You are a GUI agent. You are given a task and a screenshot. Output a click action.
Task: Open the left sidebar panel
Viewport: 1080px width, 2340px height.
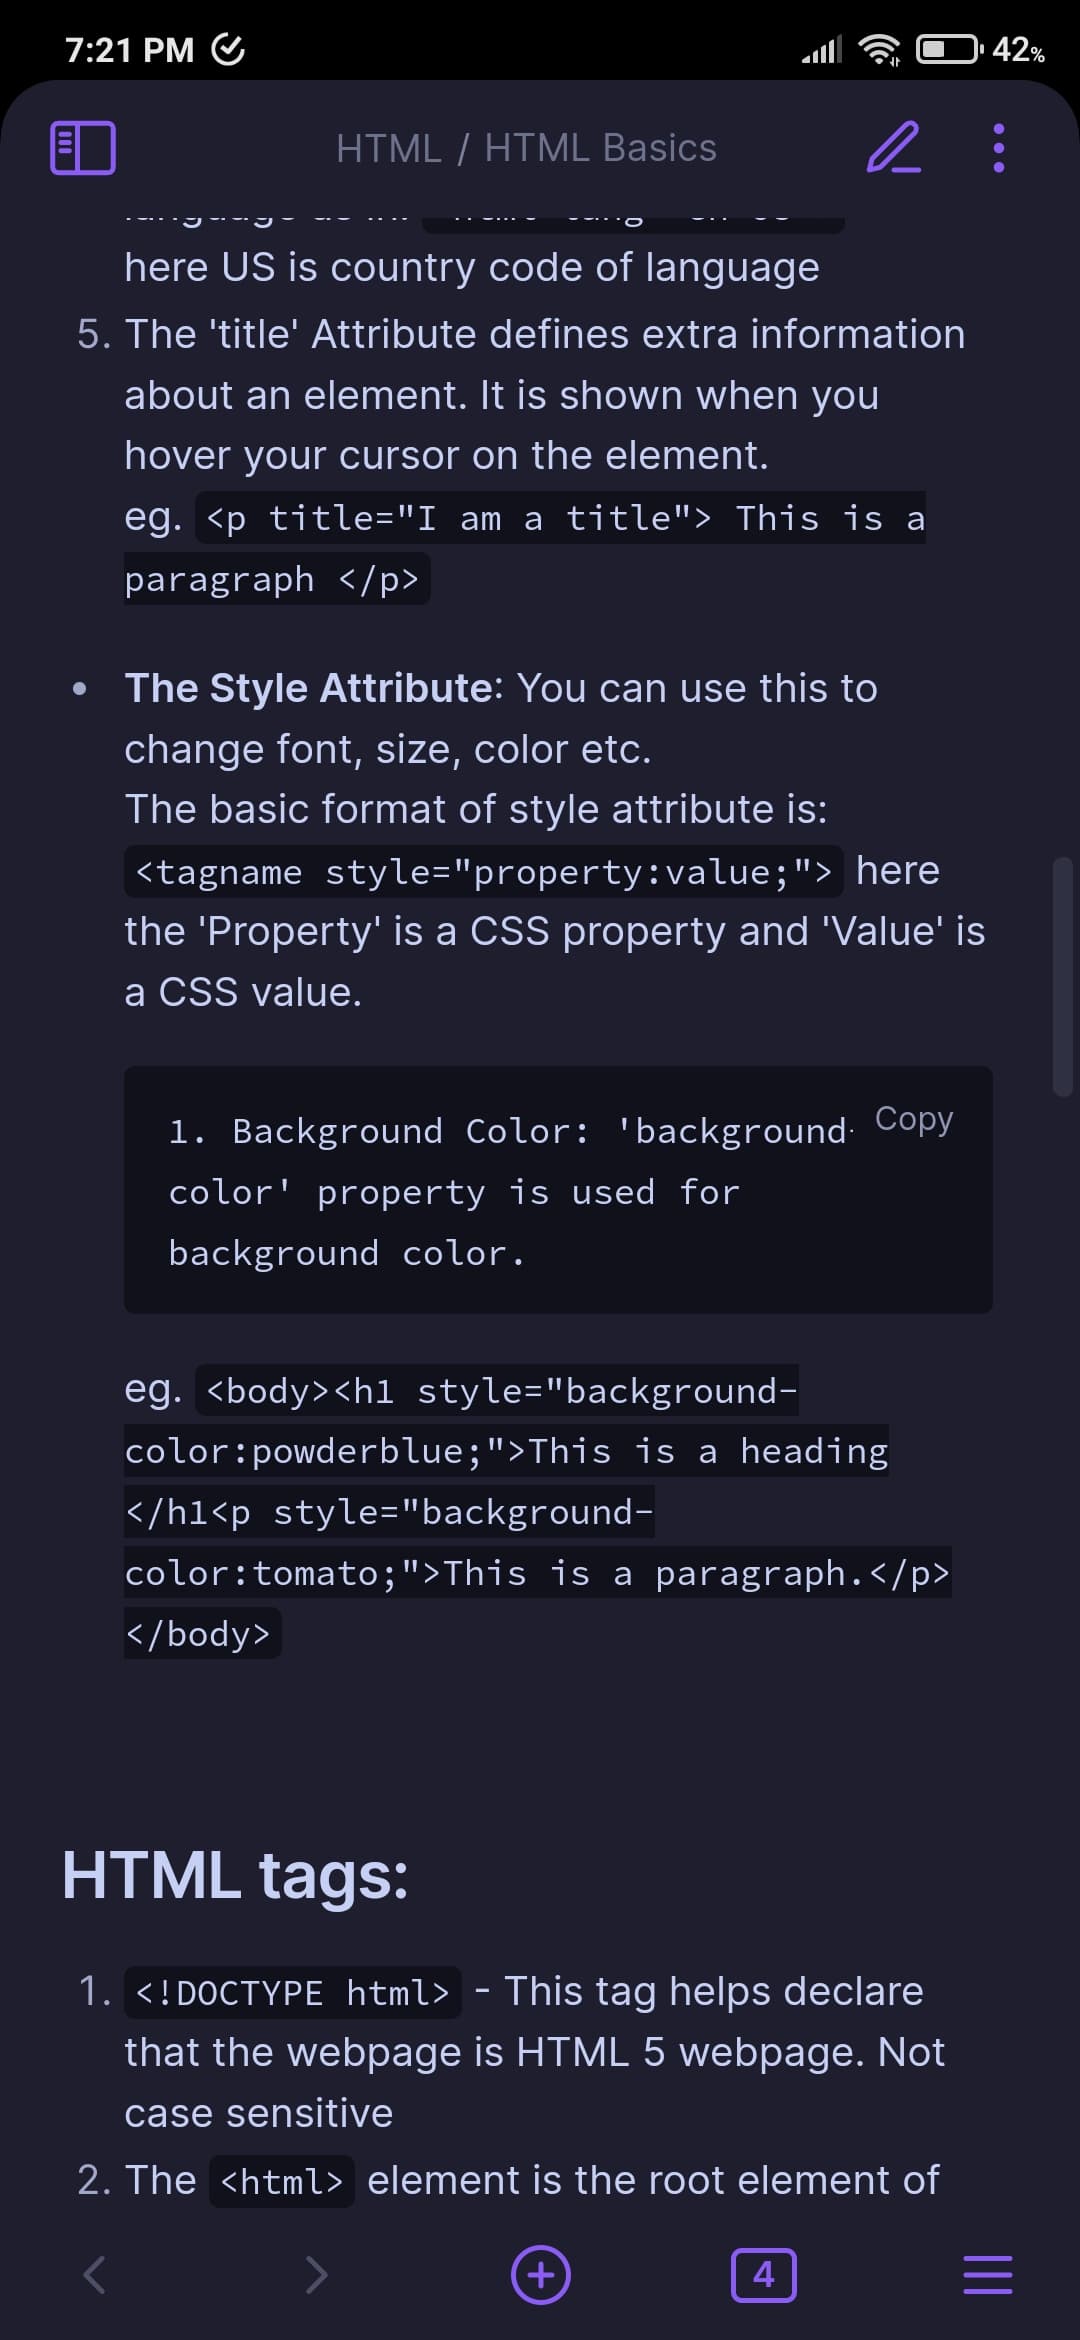[x=83, y=148]
